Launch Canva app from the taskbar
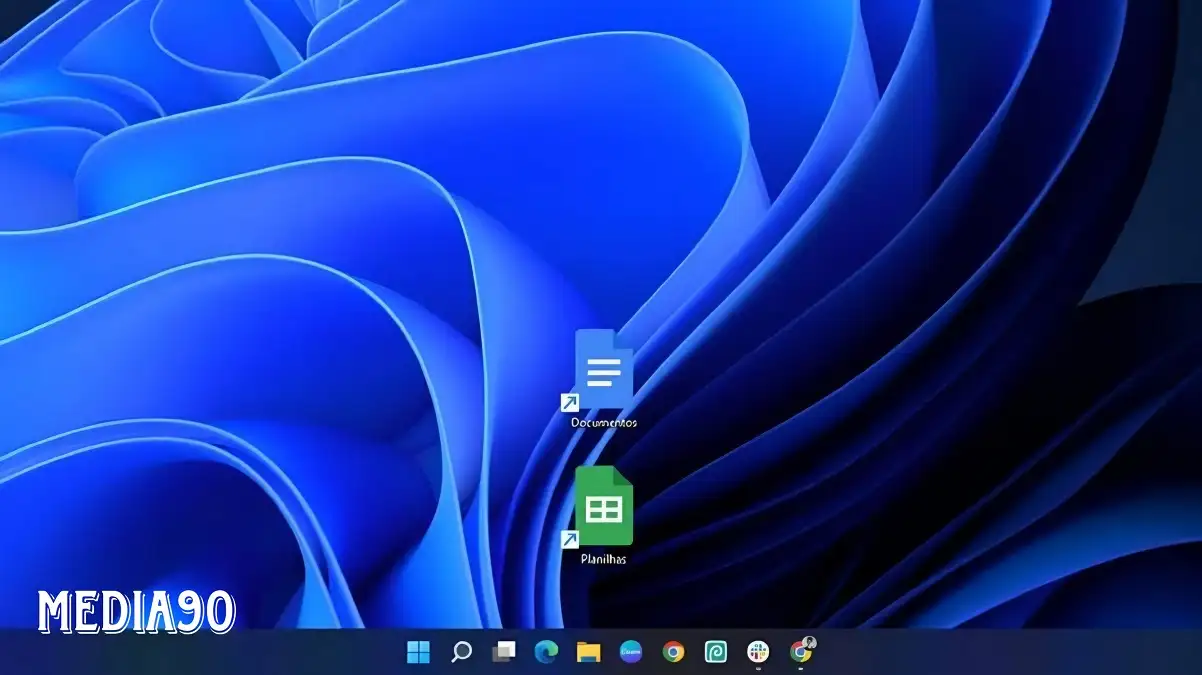The image size is (1202, 675). [x=631, y=652]
